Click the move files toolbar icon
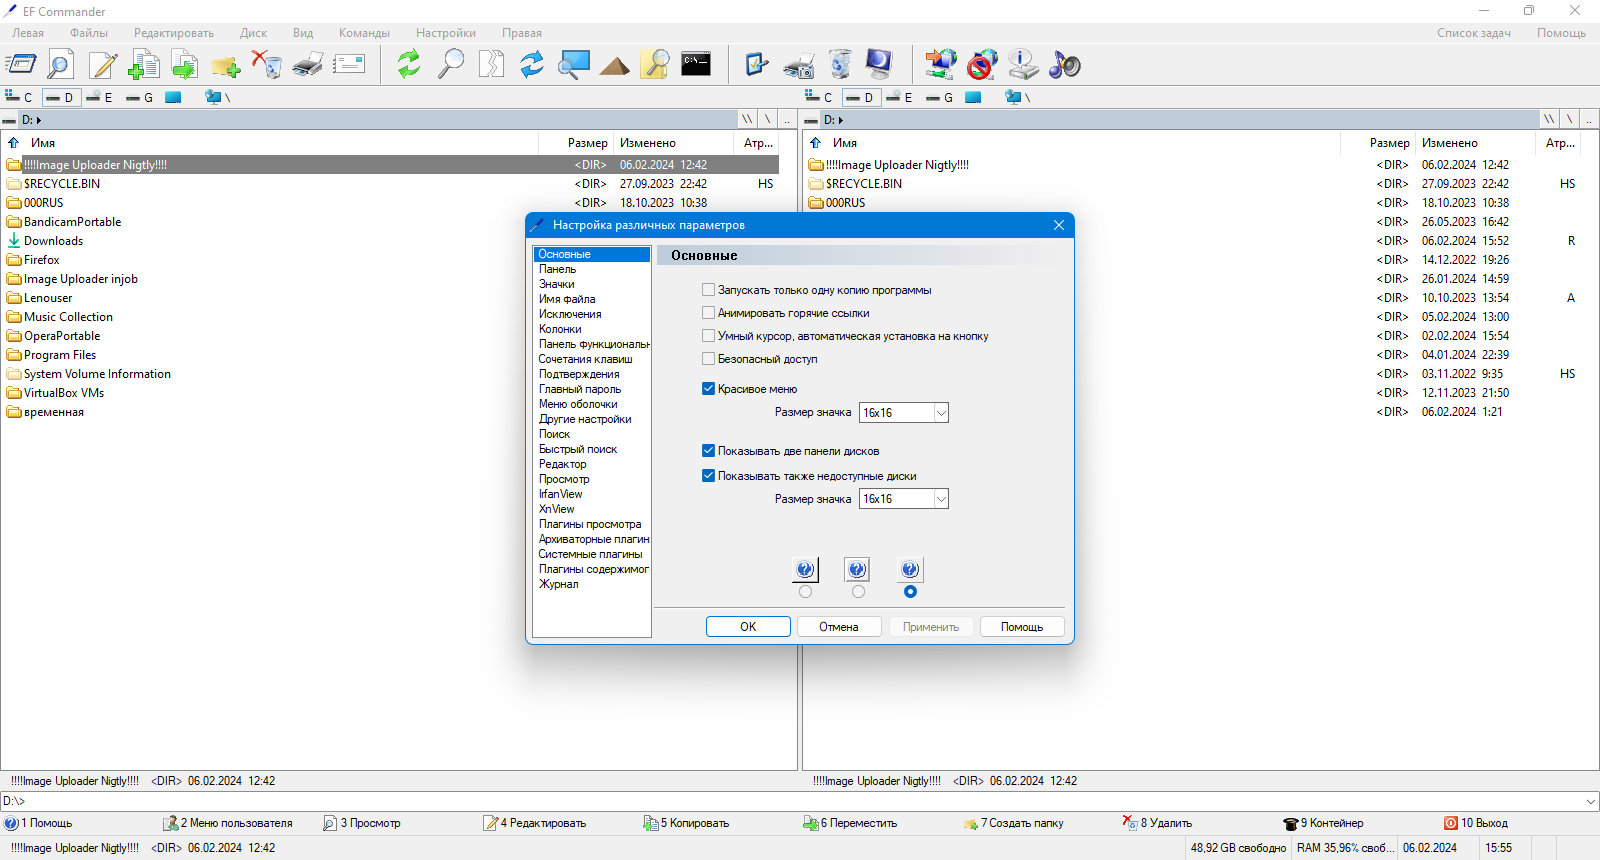The image size is (1600, 860). (185, 65)
